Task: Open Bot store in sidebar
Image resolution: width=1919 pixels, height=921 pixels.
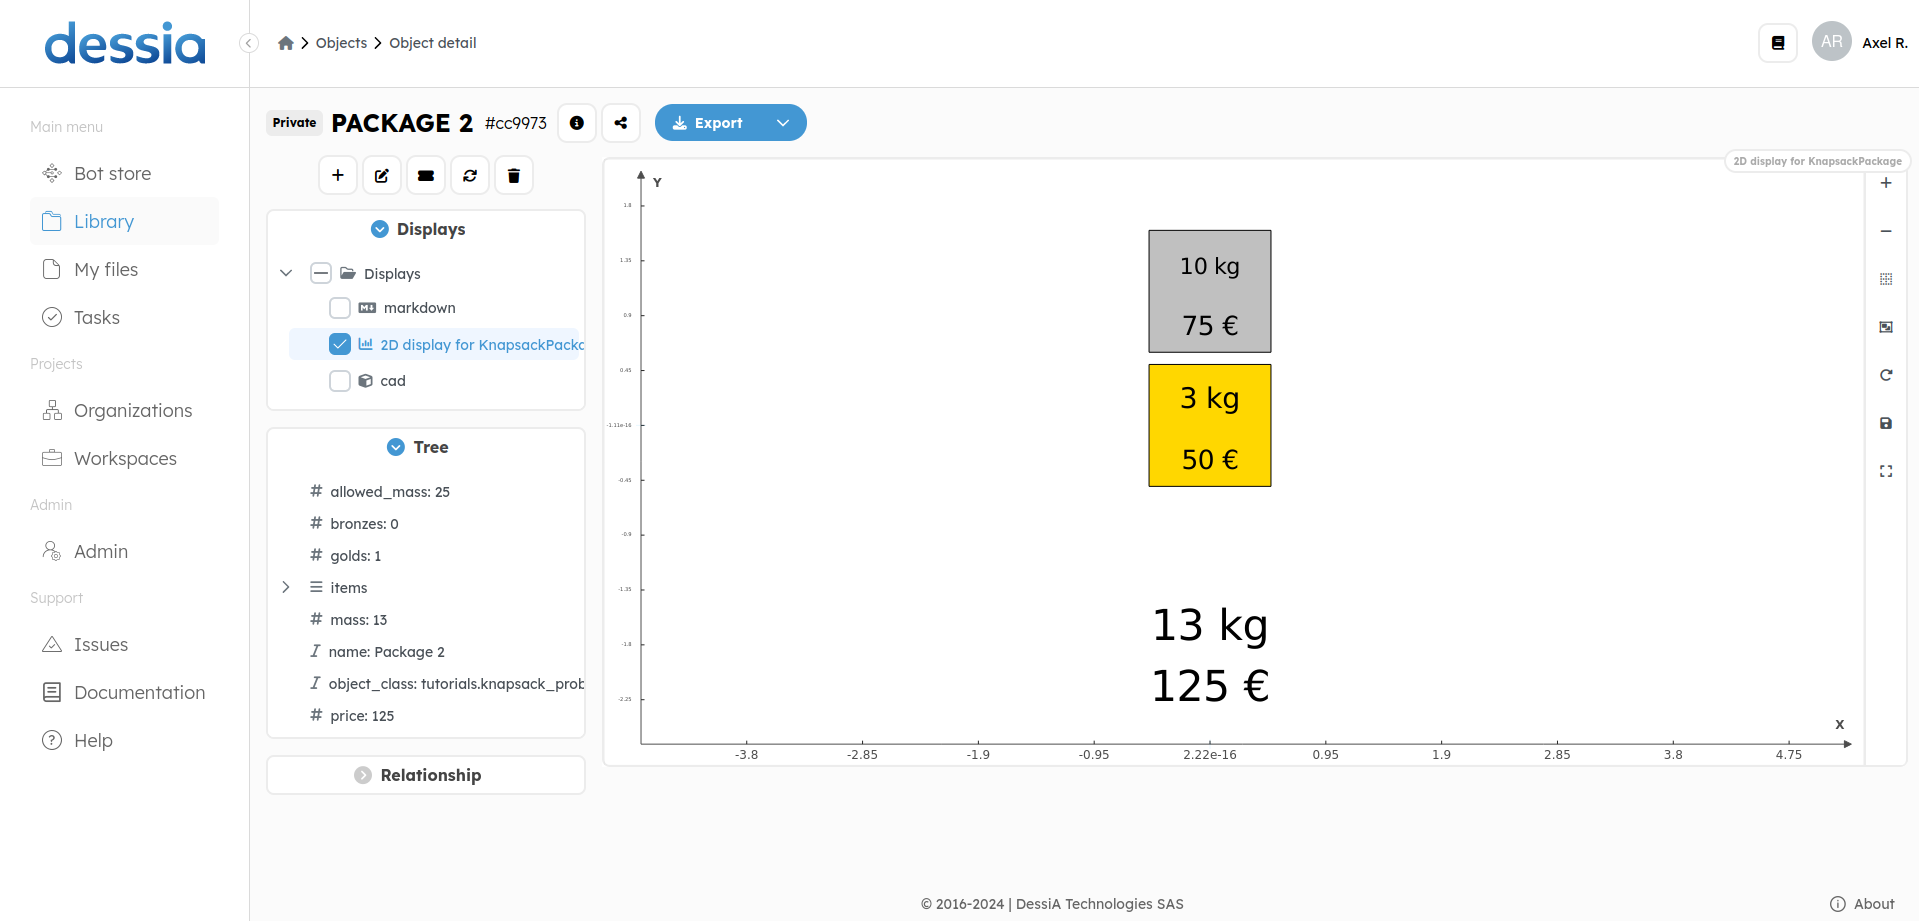Action: point(125,174)
